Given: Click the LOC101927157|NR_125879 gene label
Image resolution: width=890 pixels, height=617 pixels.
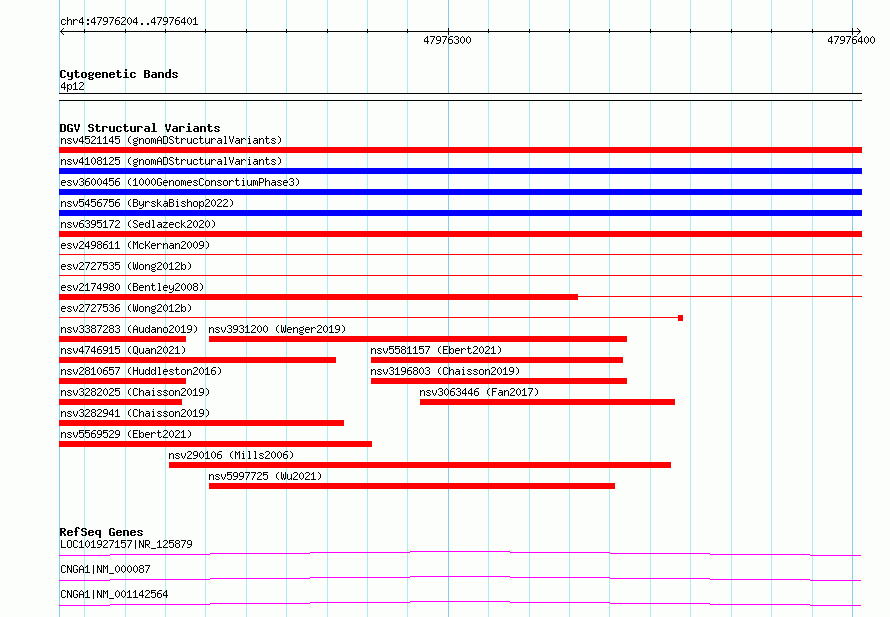Looking at the screenshot, I should pyautogui.click(x=126, y=544).
